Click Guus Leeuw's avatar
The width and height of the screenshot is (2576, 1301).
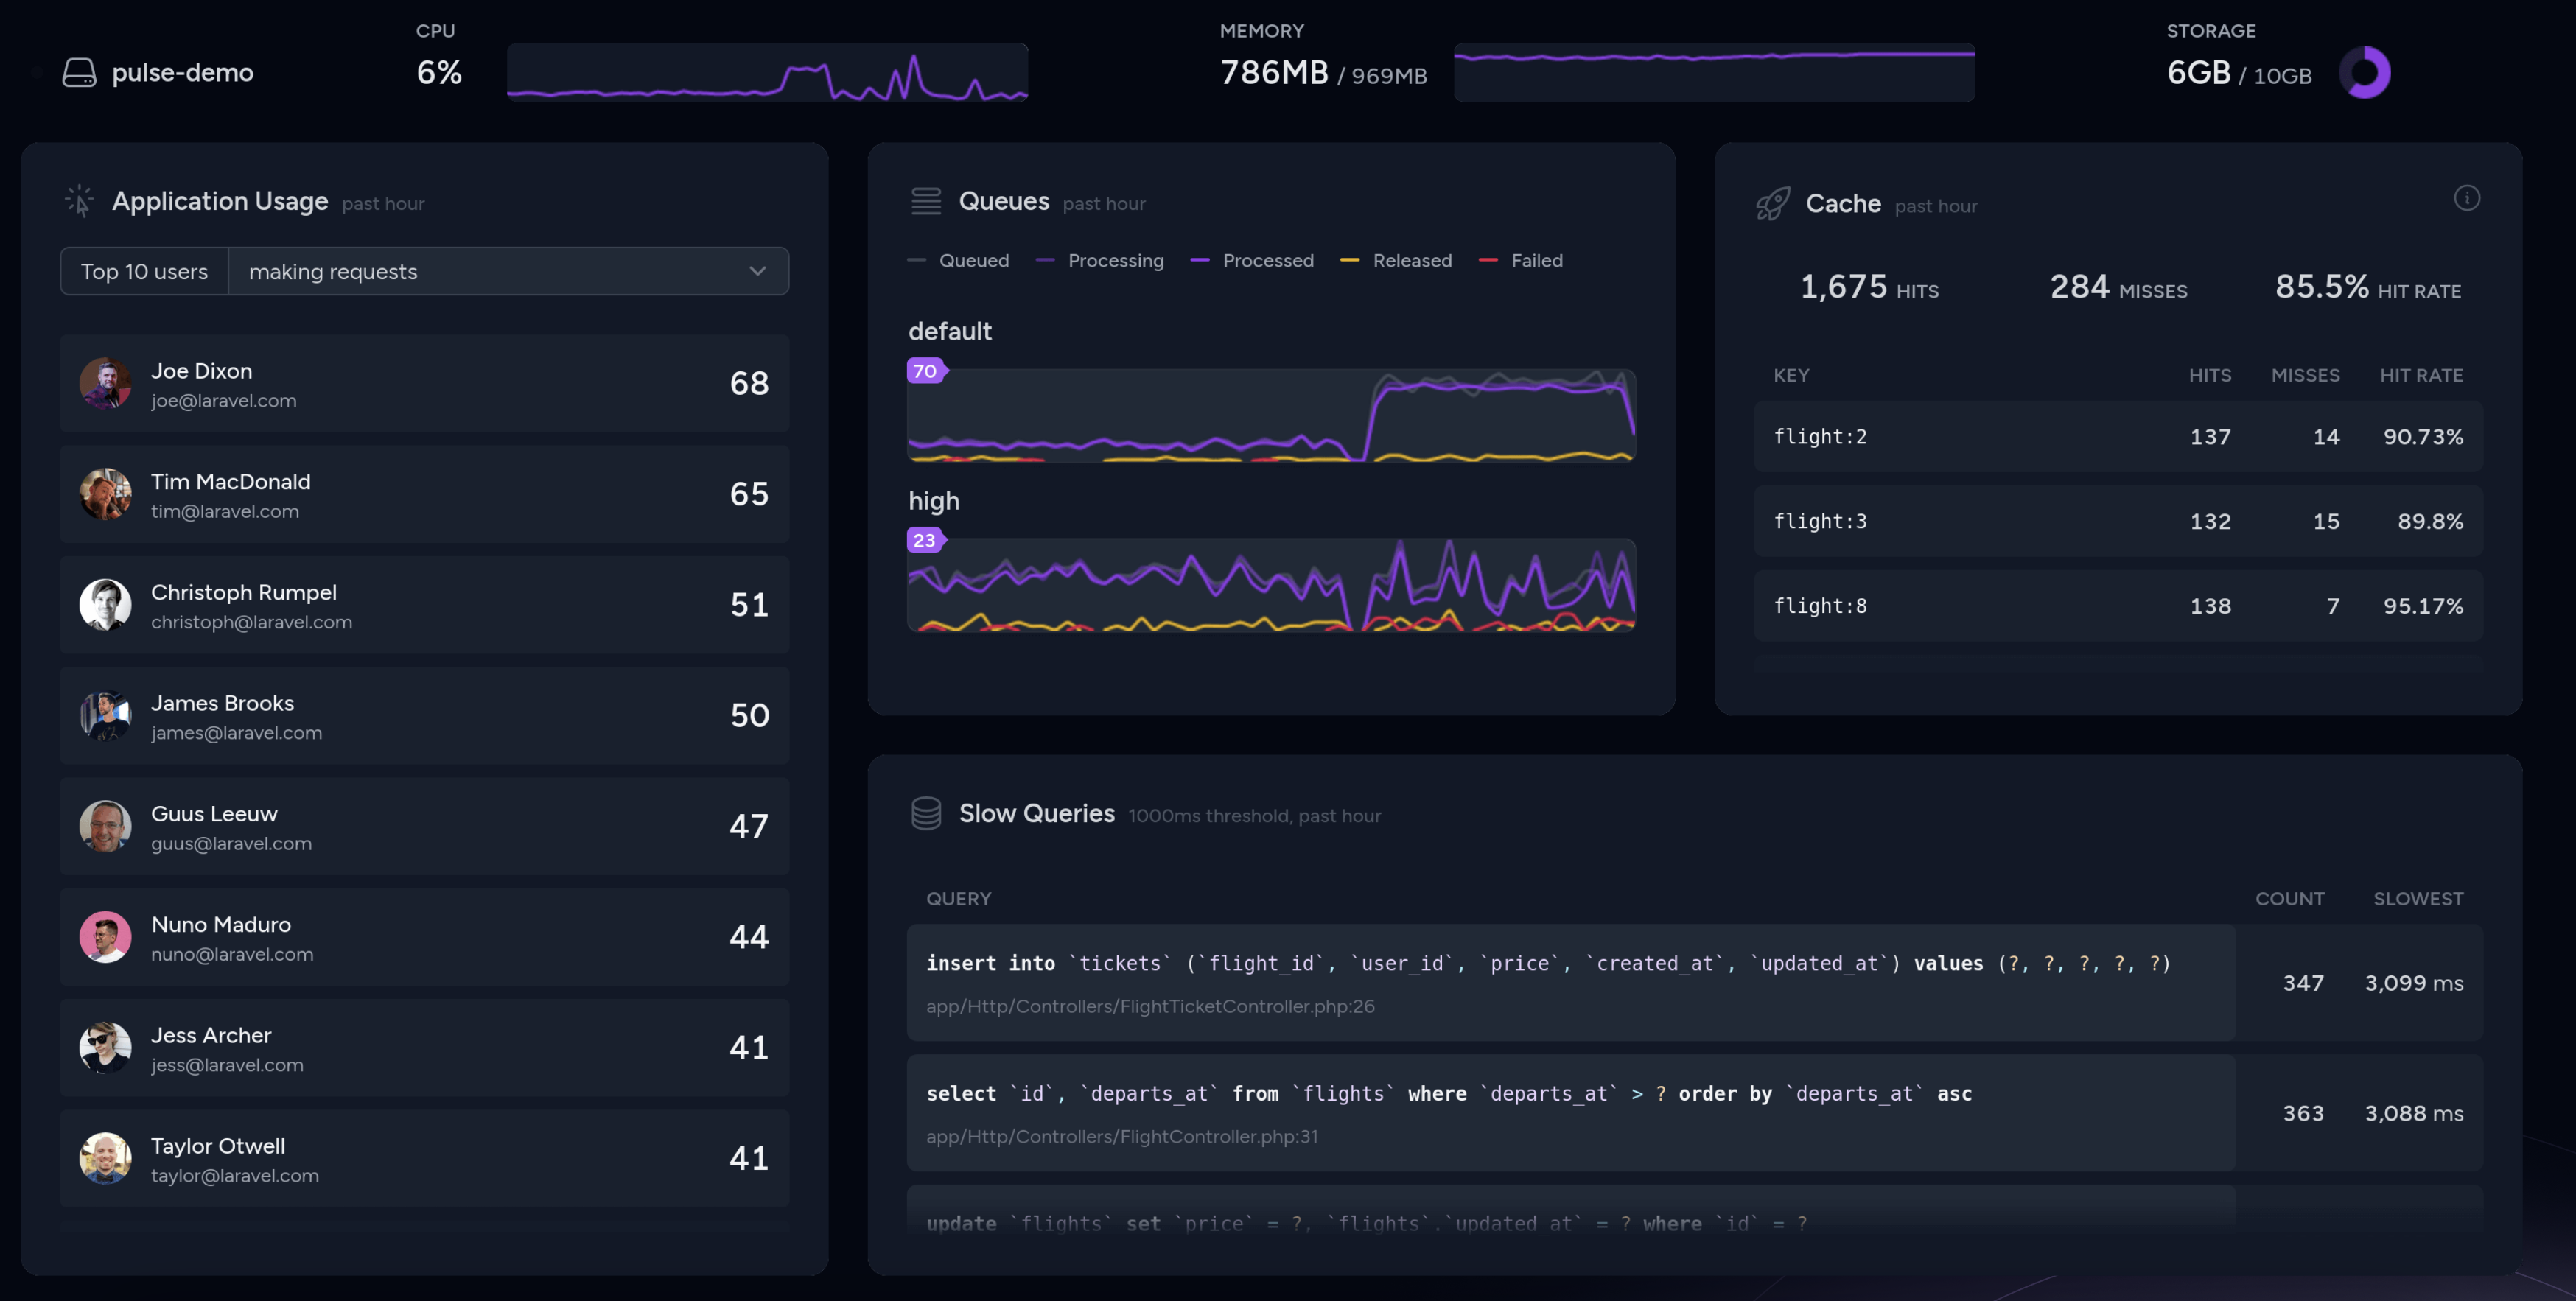(x=105, y=826)
